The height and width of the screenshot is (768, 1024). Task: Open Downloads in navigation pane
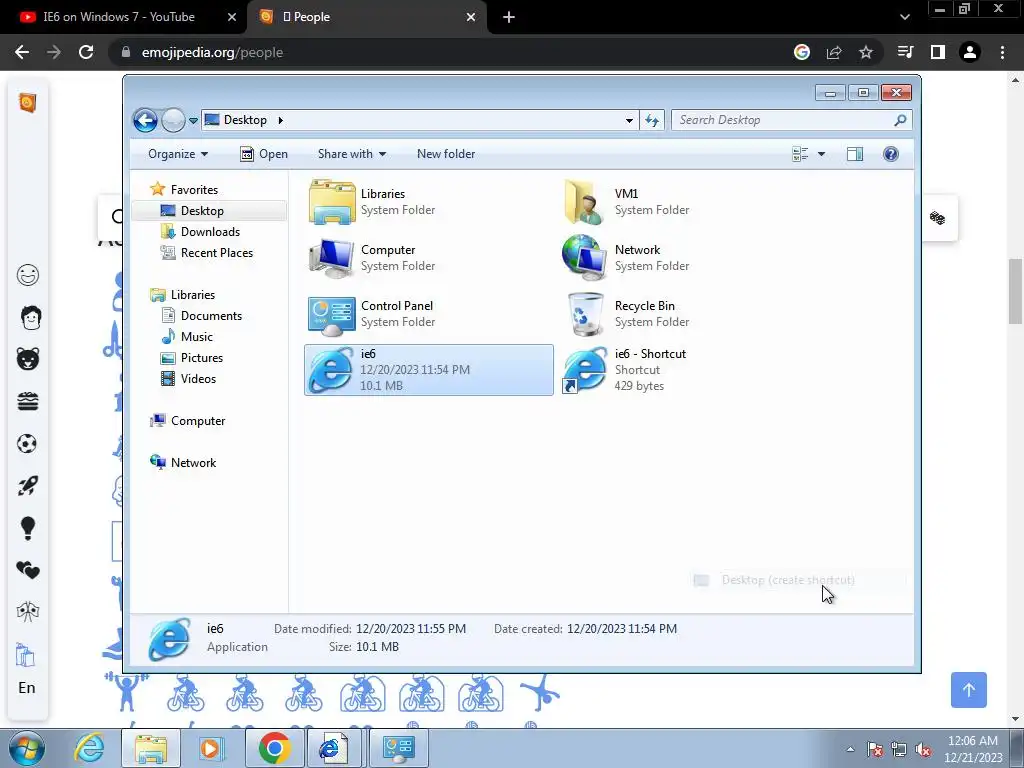210,232
